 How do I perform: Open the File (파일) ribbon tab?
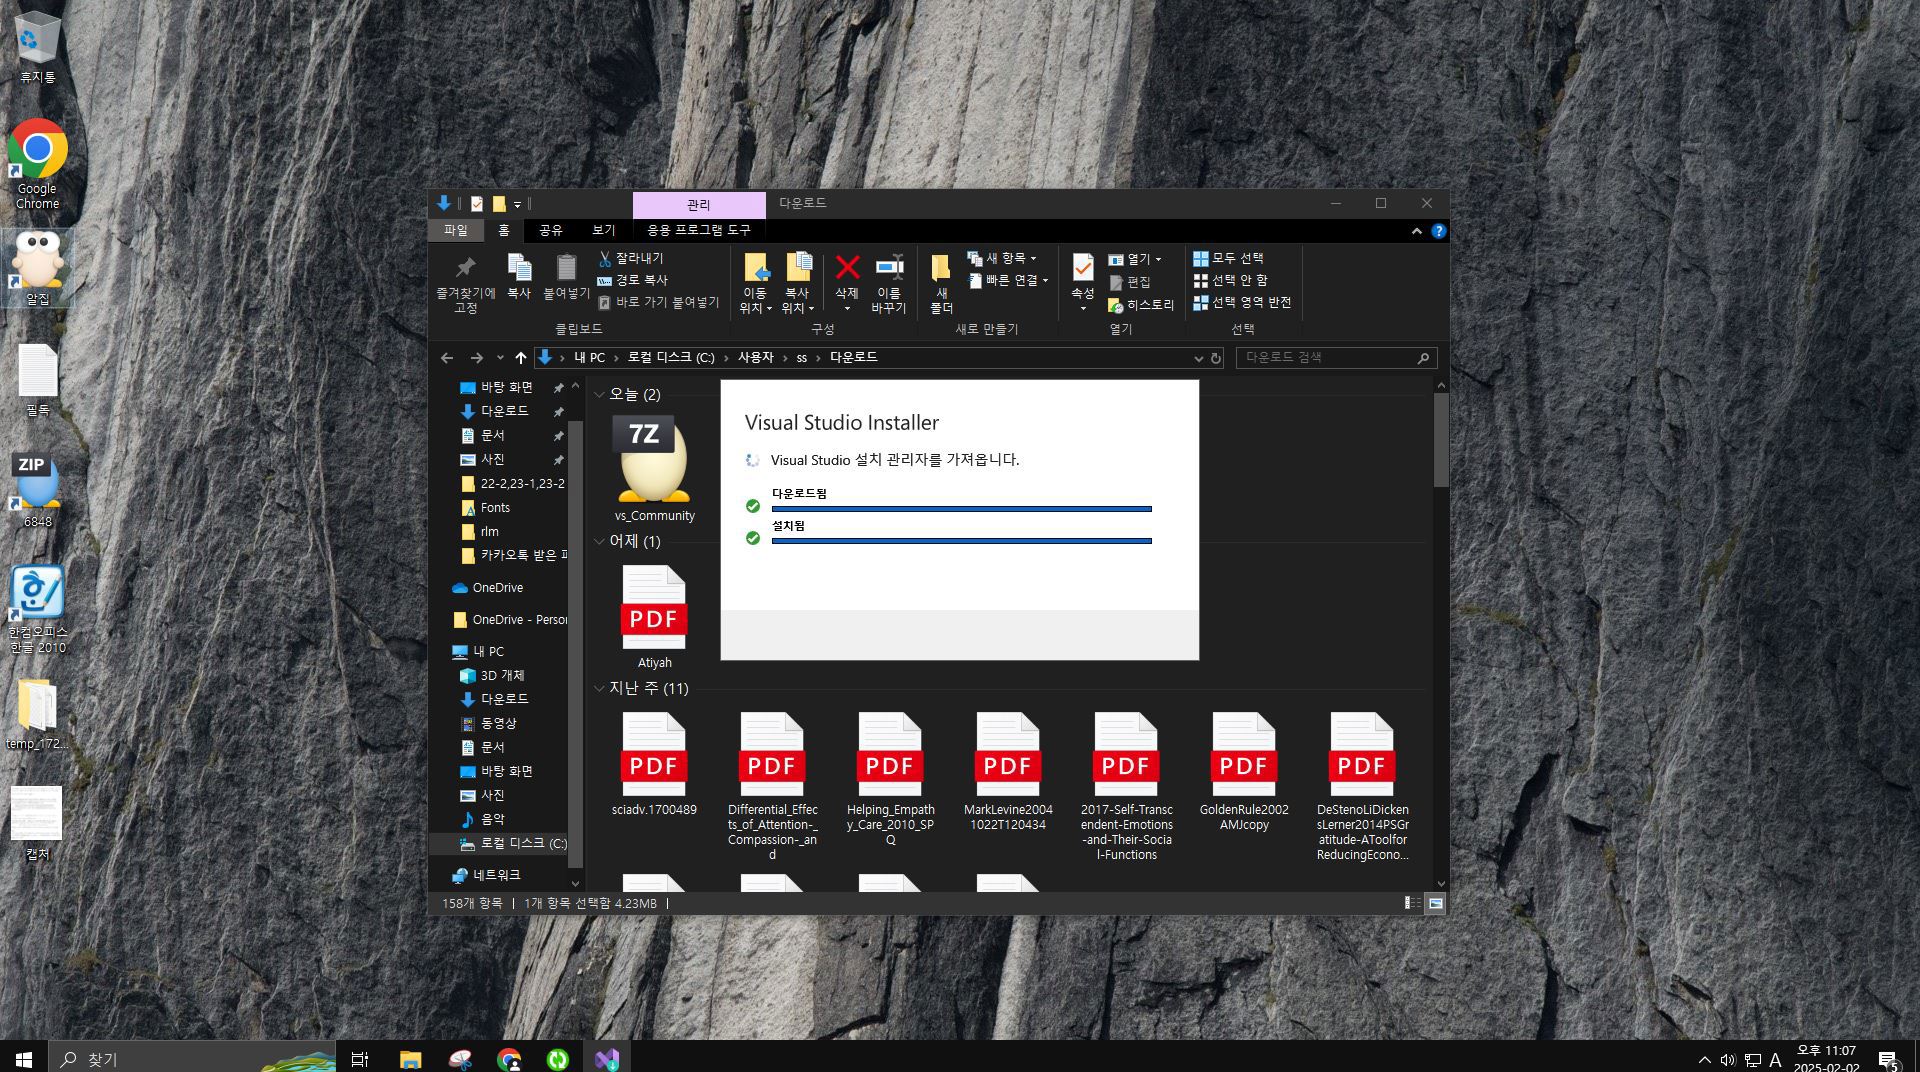pos(456,230)
